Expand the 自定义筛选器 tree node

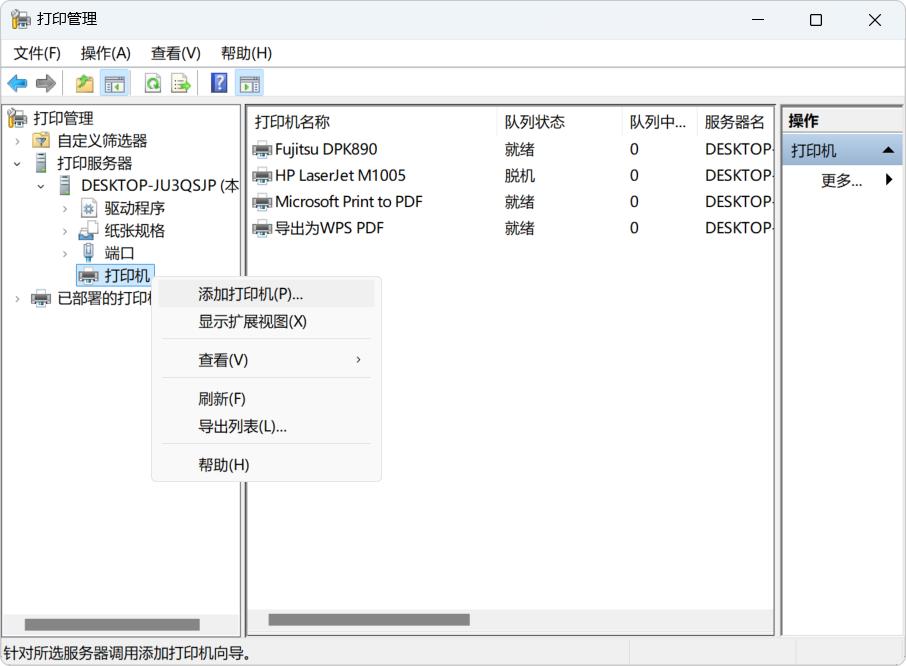click(x=17, y=141)
